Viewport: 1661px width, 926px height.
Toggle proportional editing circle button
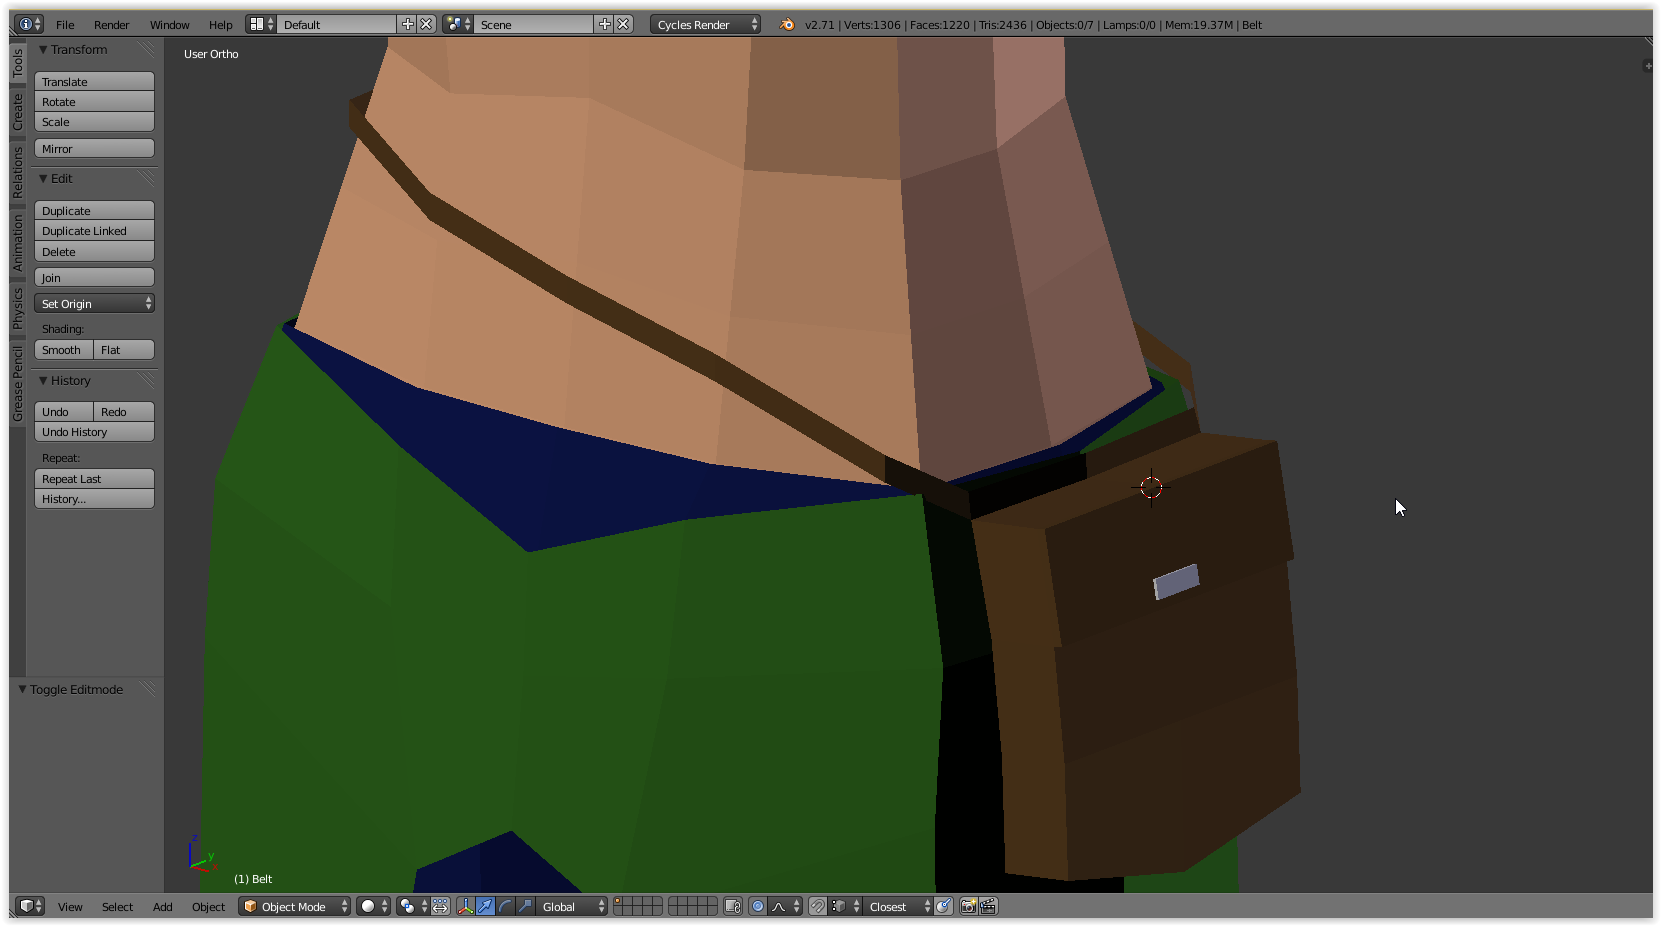tap(758, 906)
